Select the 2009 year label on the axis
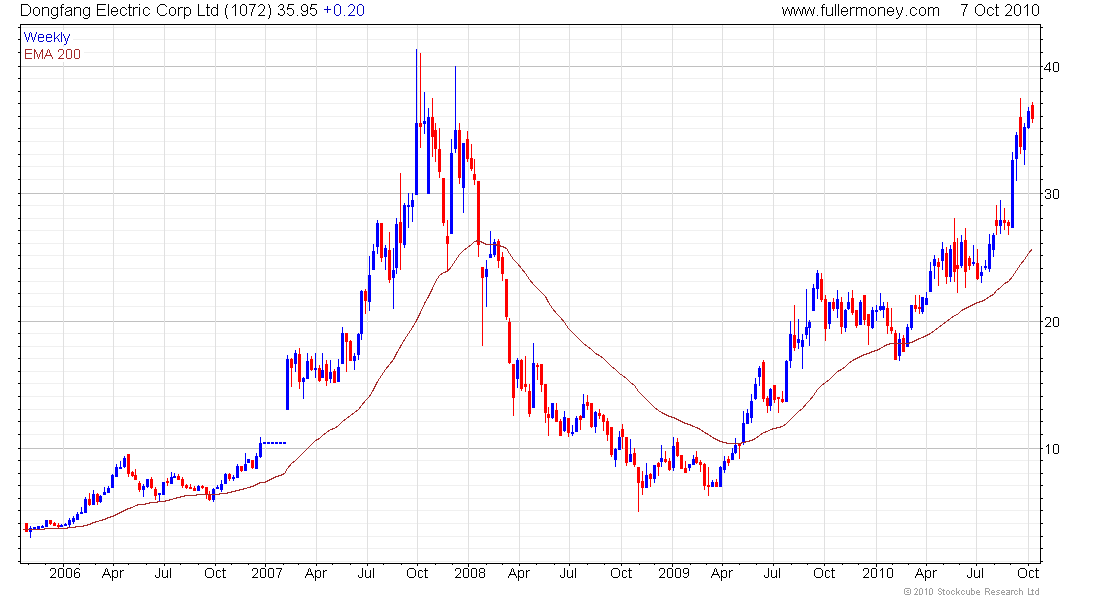This screenshot has height=600, width=1100. coord(673,573)
